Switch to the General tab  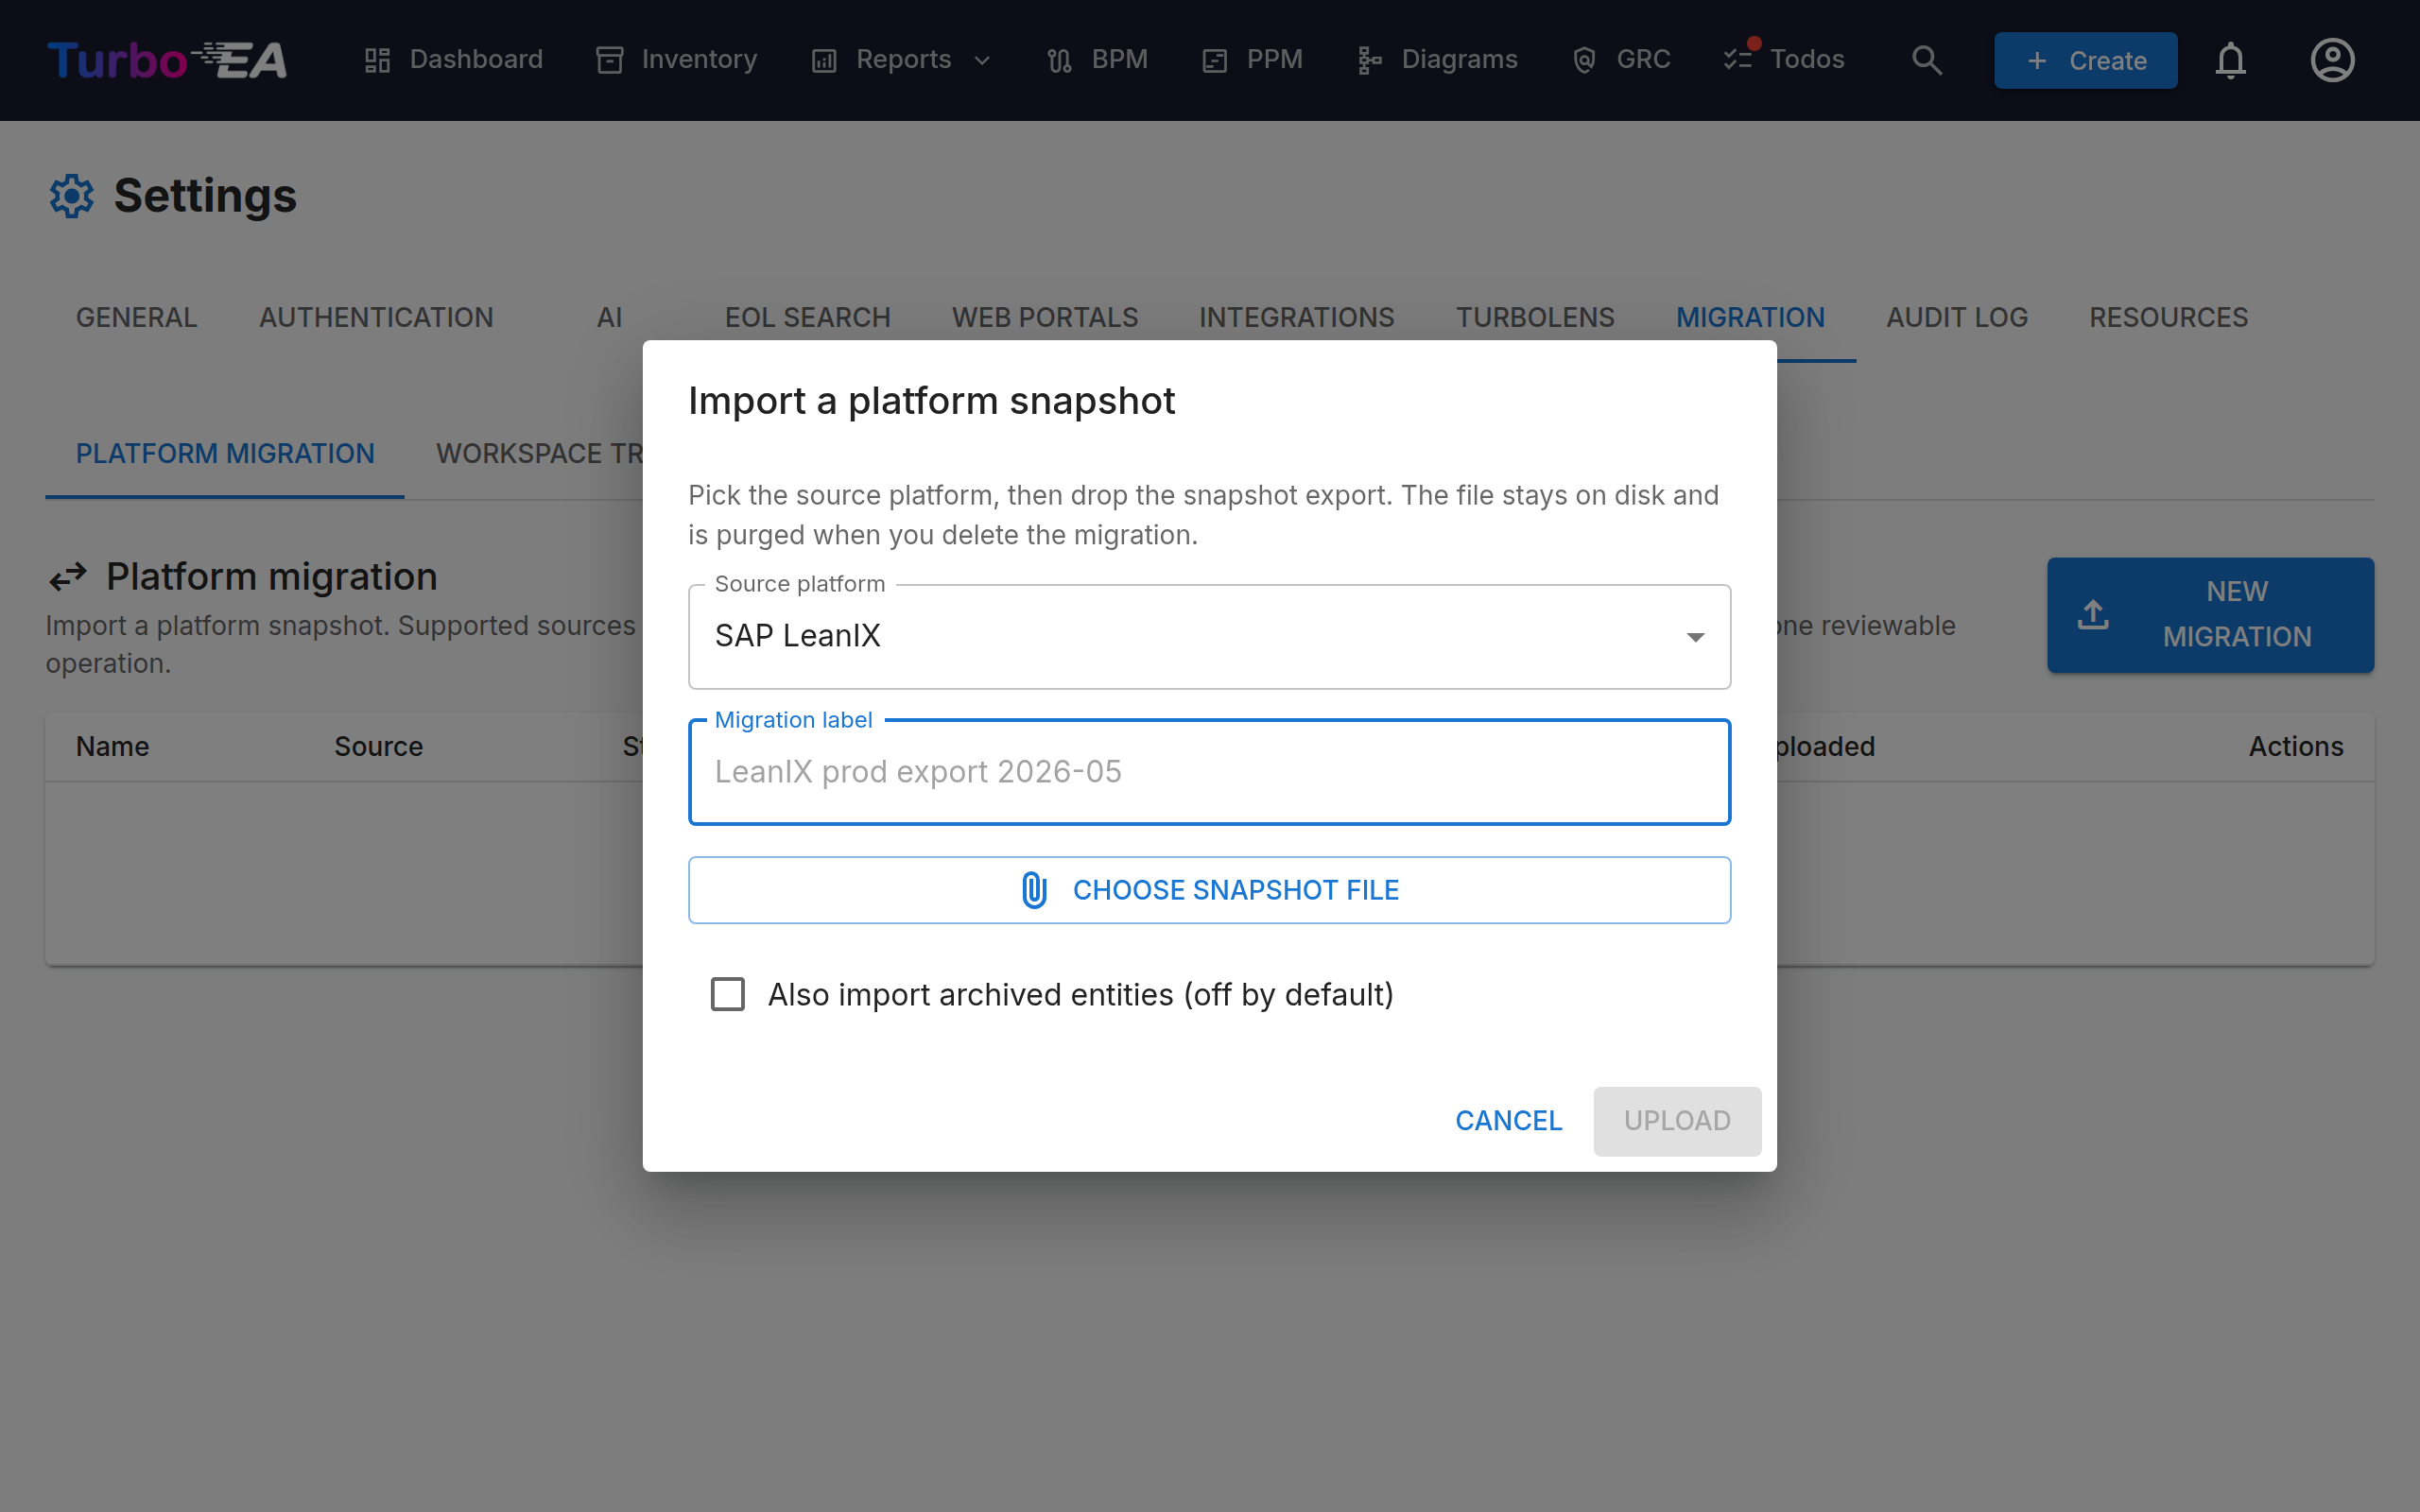tap(136, 318)
